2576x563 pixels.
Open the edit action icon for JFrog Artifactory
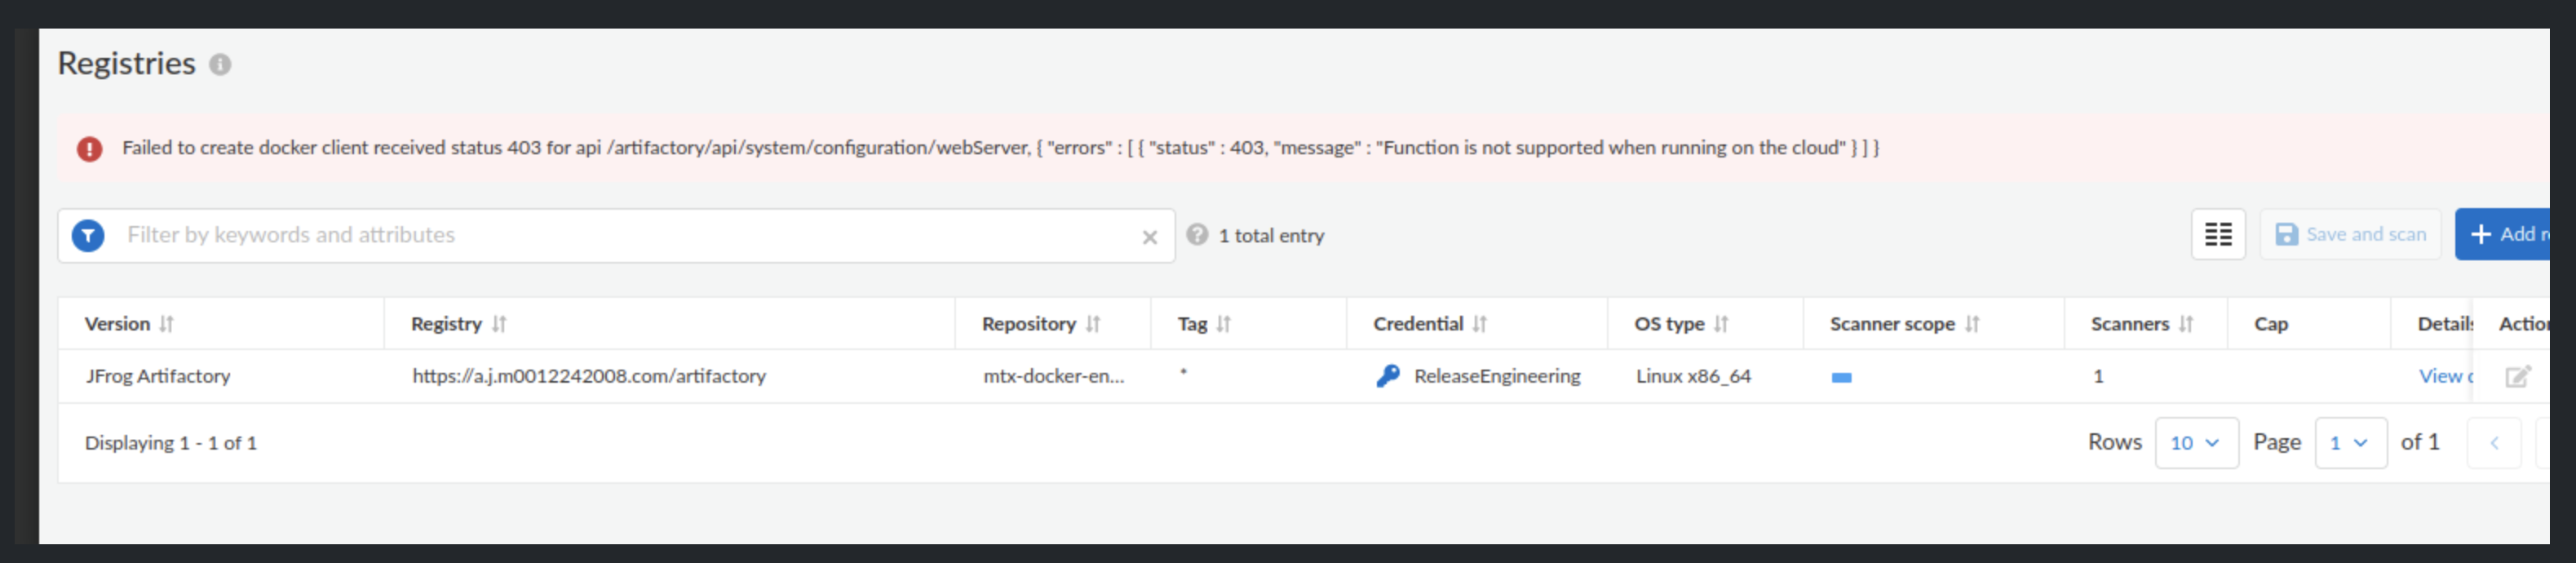(2518, 376)
